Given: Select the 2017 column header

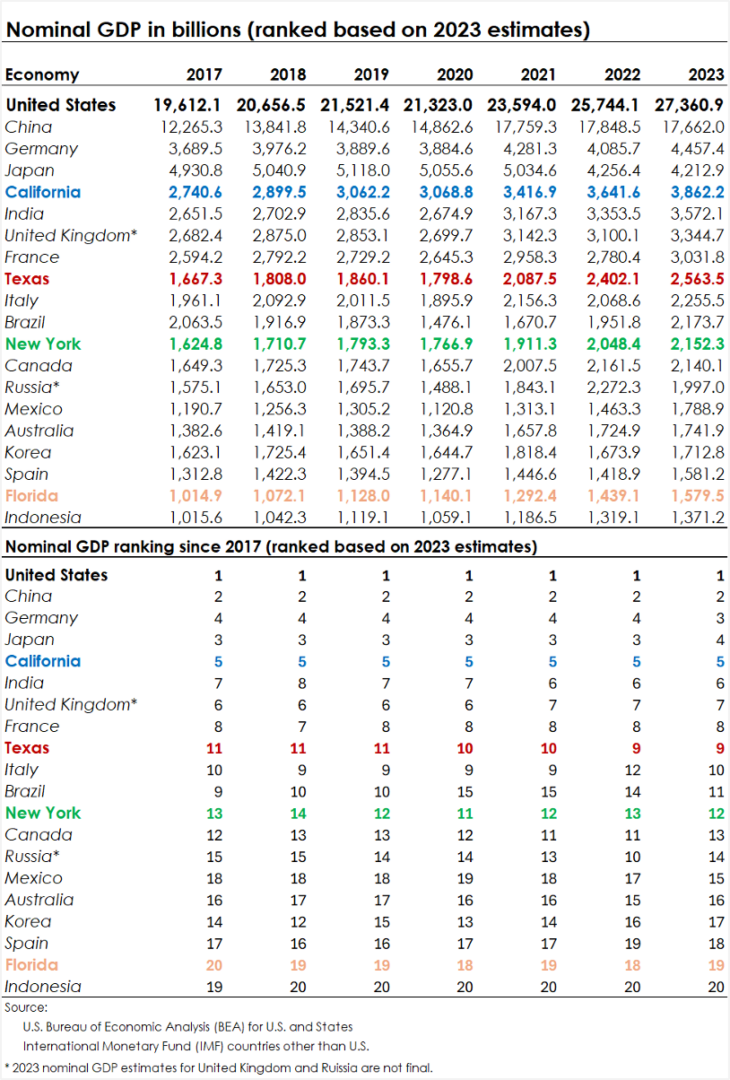Looking at the screenshot, I should click(204, 74).
